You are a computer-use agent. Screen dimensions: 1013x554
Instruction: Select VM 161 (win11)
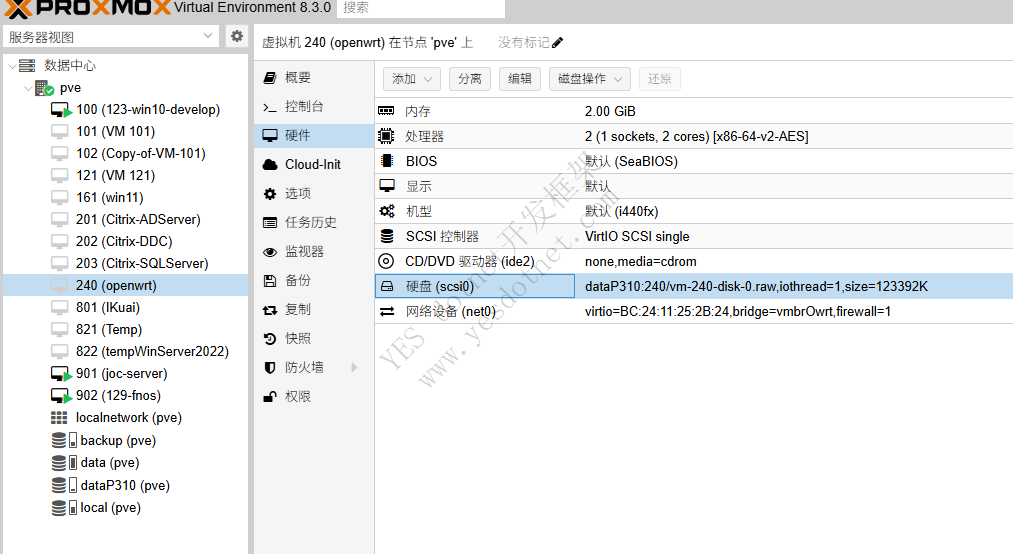[110, 198]
